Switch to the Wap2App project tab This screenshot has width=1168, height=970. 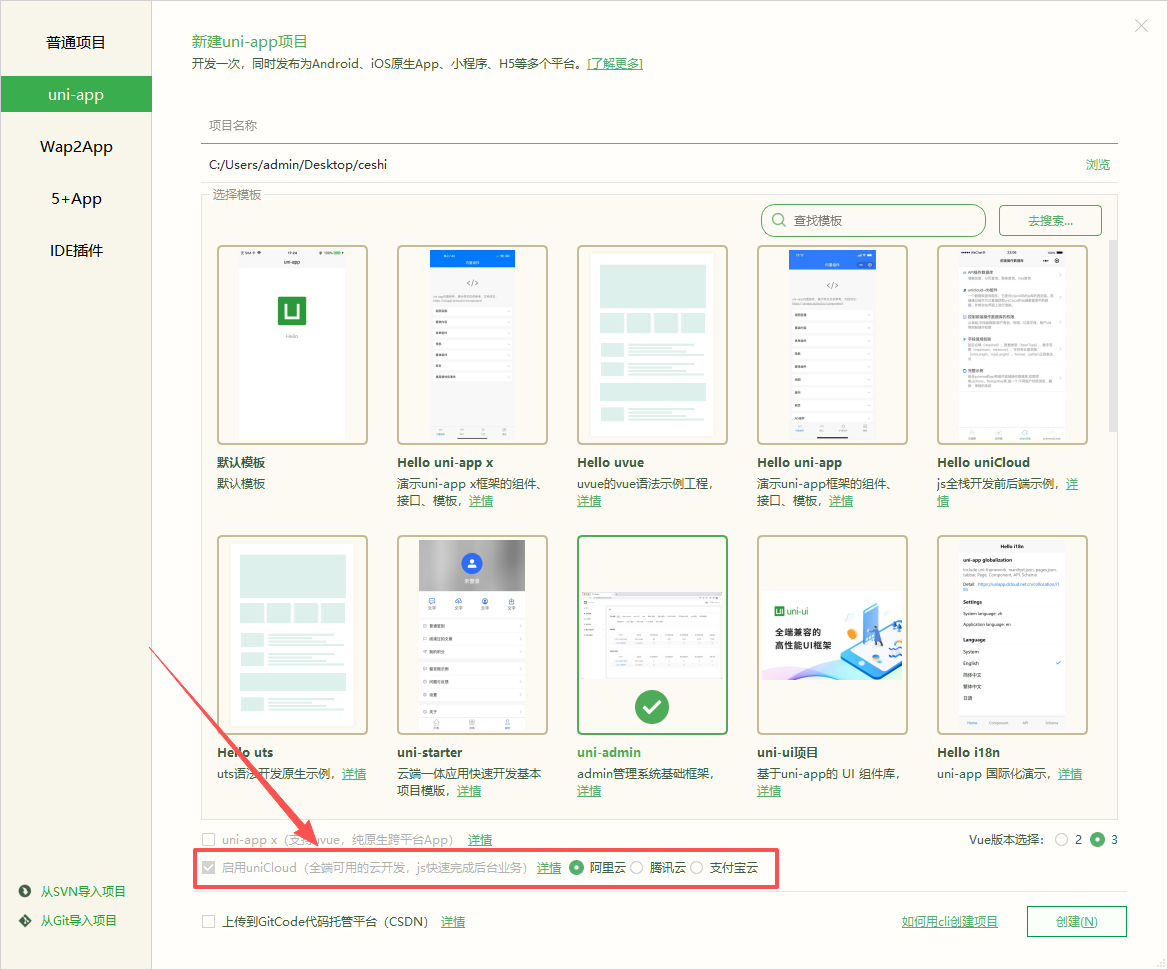click(76, 147)
